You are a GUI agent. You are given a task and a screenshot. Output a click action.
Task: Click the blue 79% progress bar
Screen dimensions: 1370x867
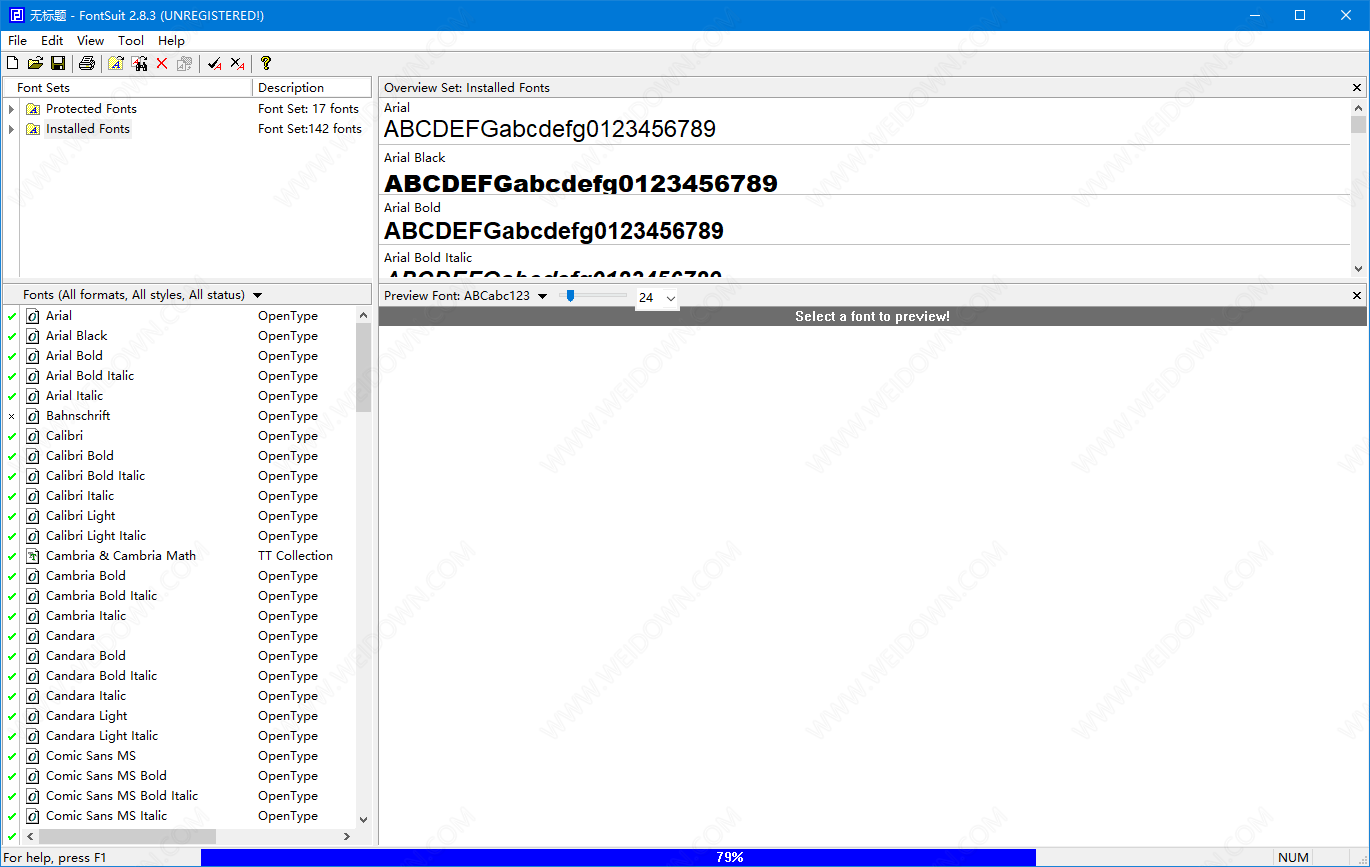618,857
